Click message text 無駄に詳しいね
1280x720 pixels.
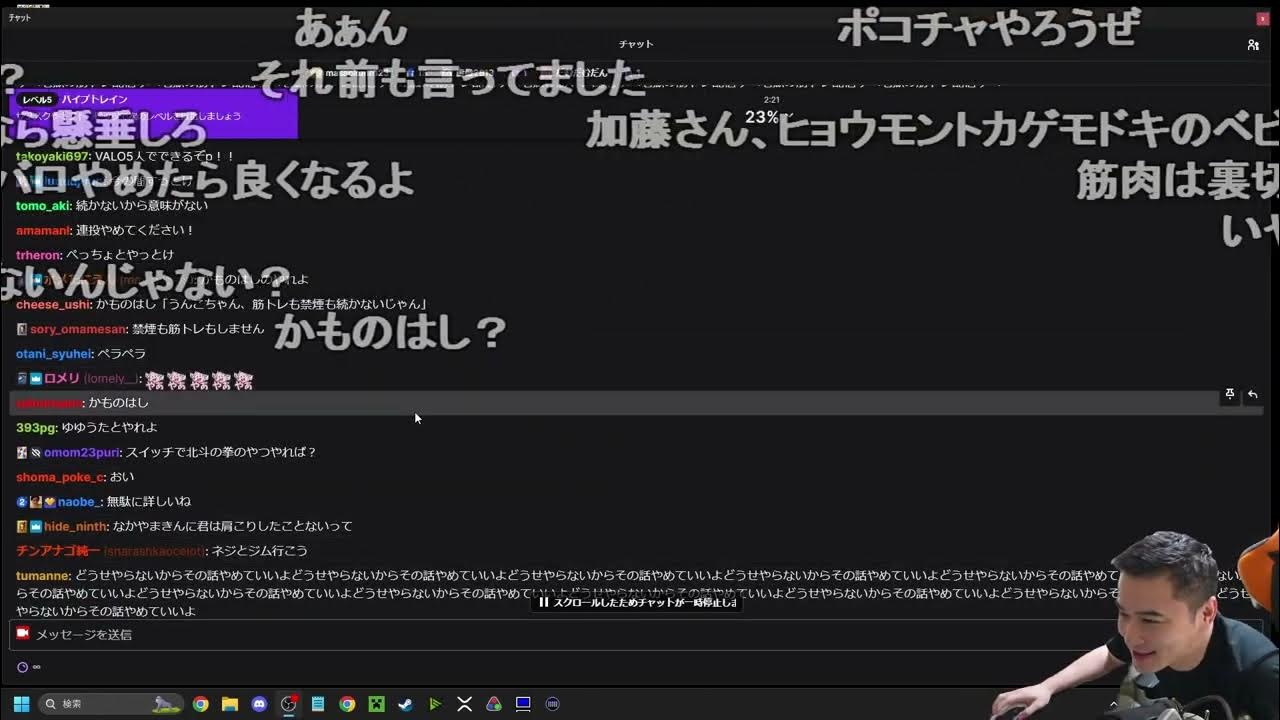tap(148, 502)
